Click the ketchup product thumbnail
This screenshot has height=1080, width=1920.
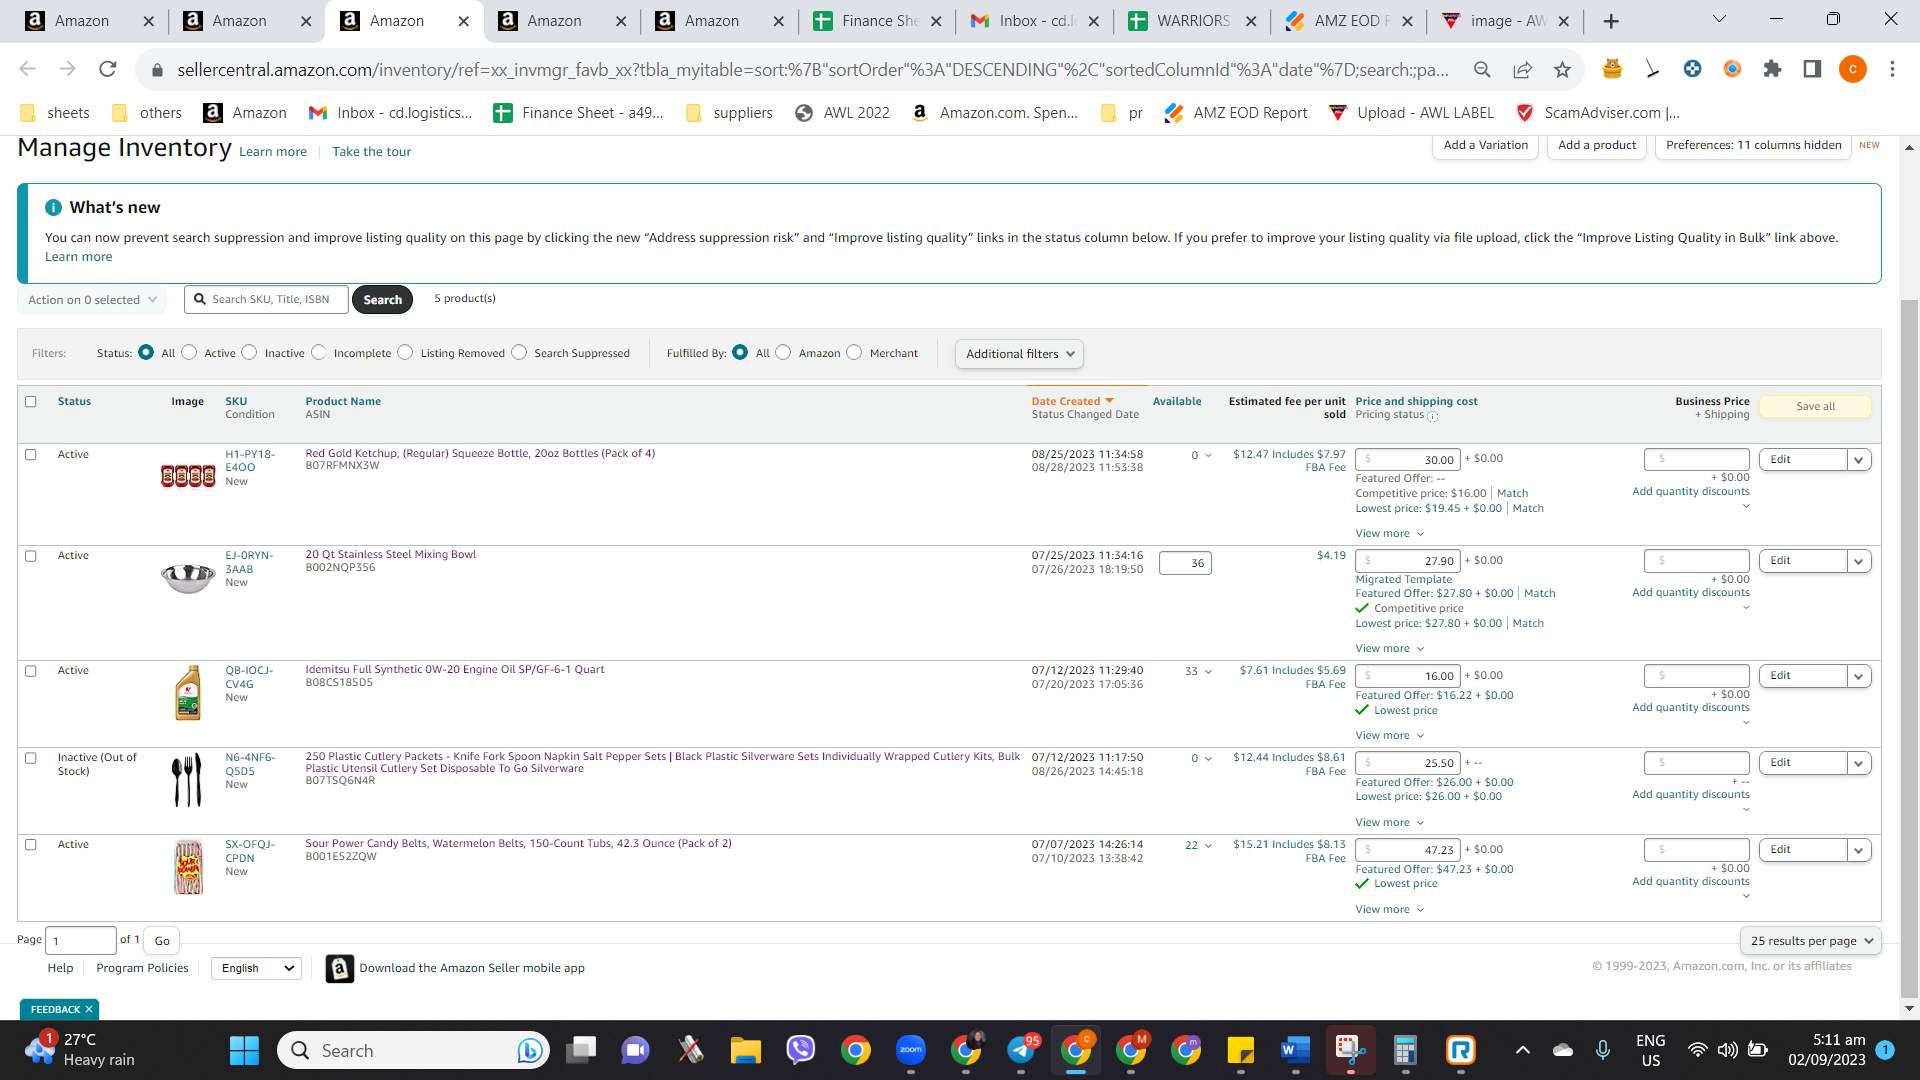(x=188, y=476)
